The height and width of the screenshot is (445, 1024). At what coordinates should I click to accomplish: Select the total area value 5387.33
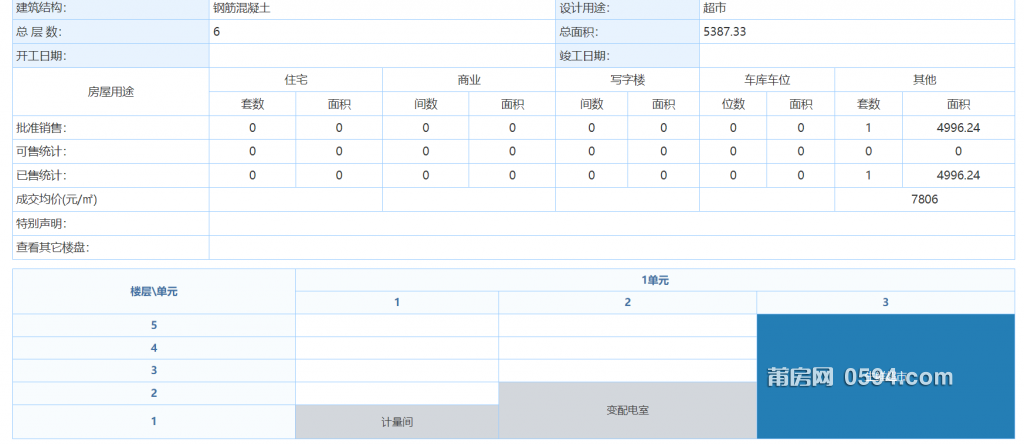pos(725,32)
